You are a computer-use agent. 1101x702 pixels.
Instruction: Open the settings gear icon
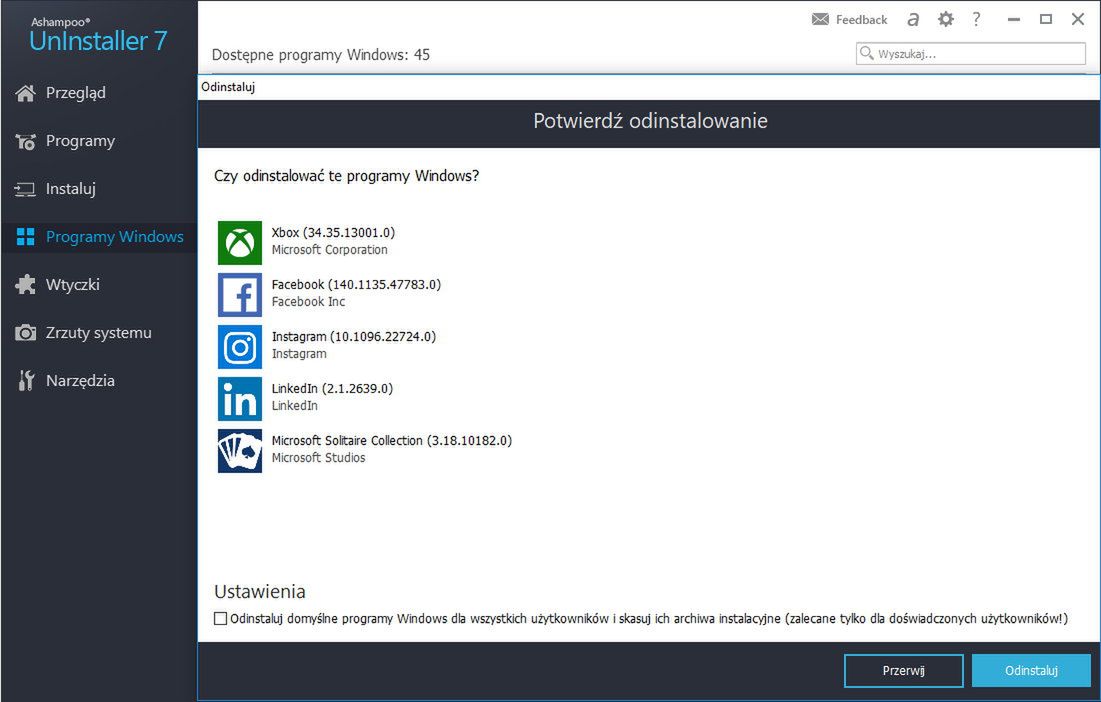[x=946, y=19]
